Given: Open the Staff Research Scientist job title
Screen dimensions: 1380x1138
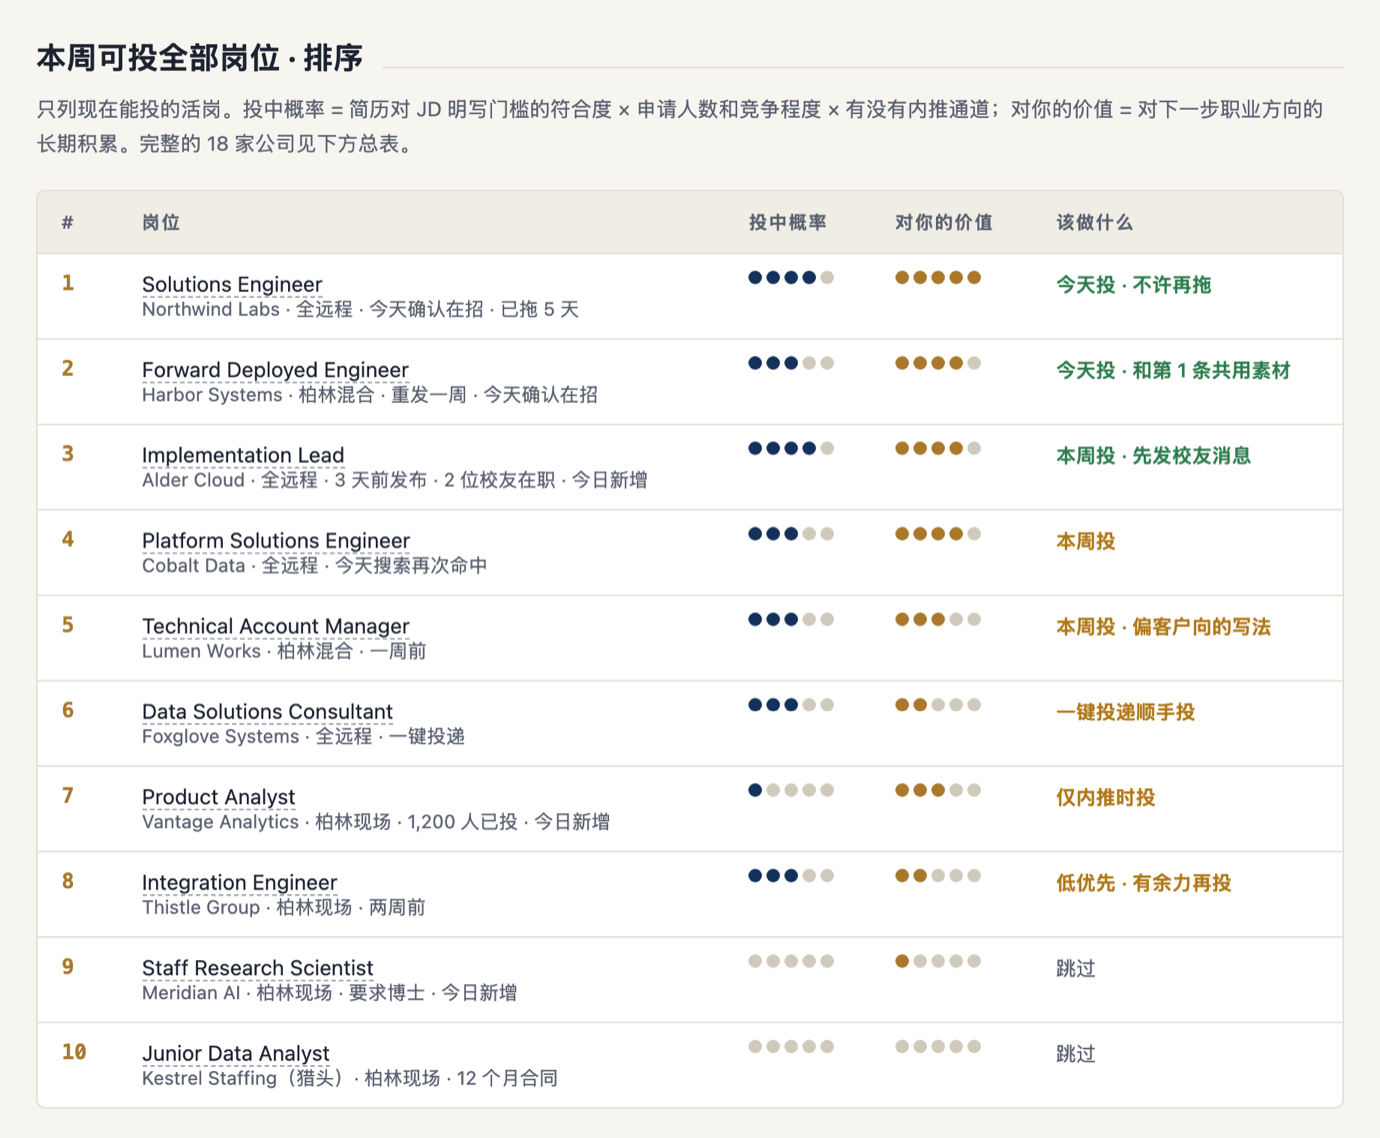Looking at the screenshot, I should point(258,968).
